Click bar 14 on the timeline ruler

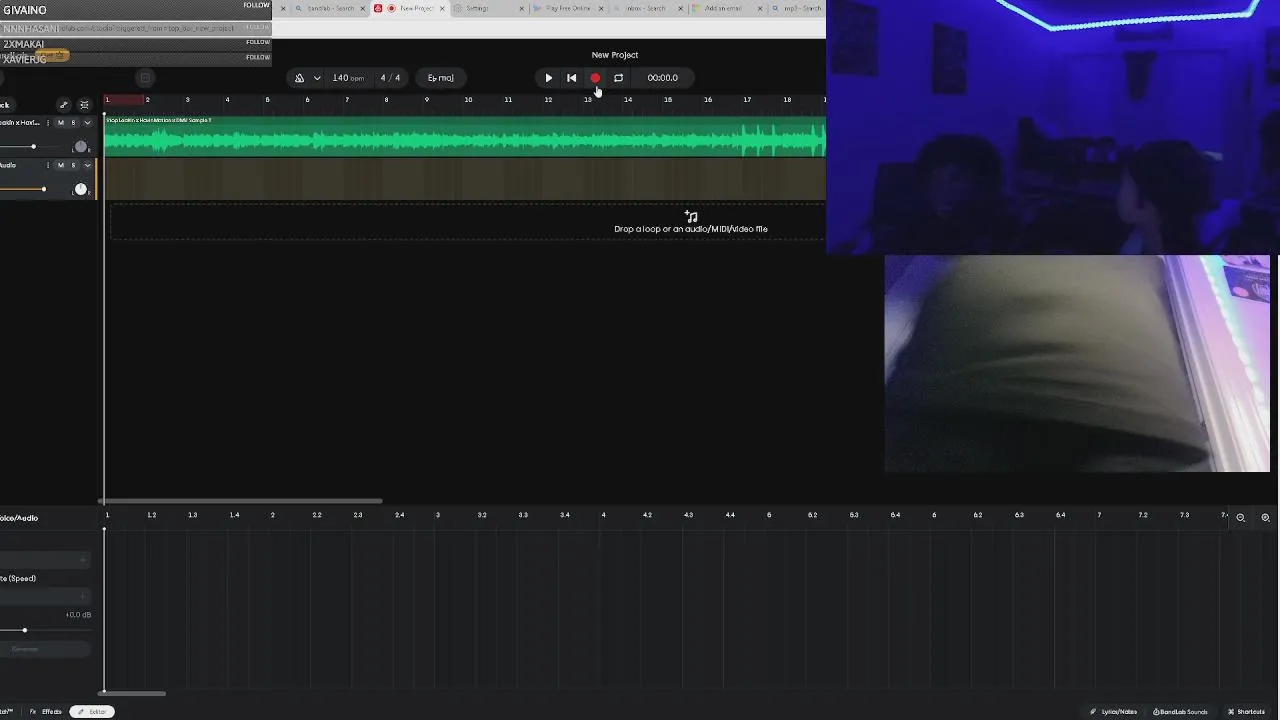(628, 100)
